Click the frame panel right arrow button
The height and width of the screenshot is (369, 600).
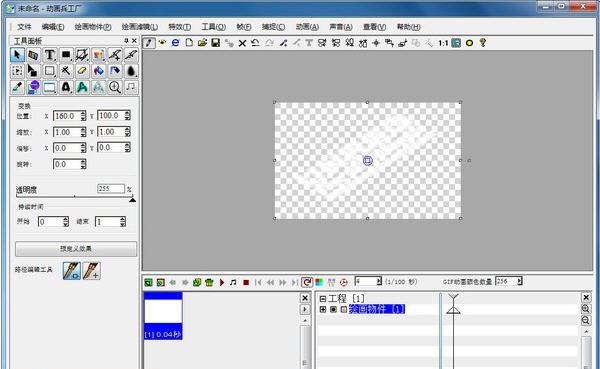point(305,309)
